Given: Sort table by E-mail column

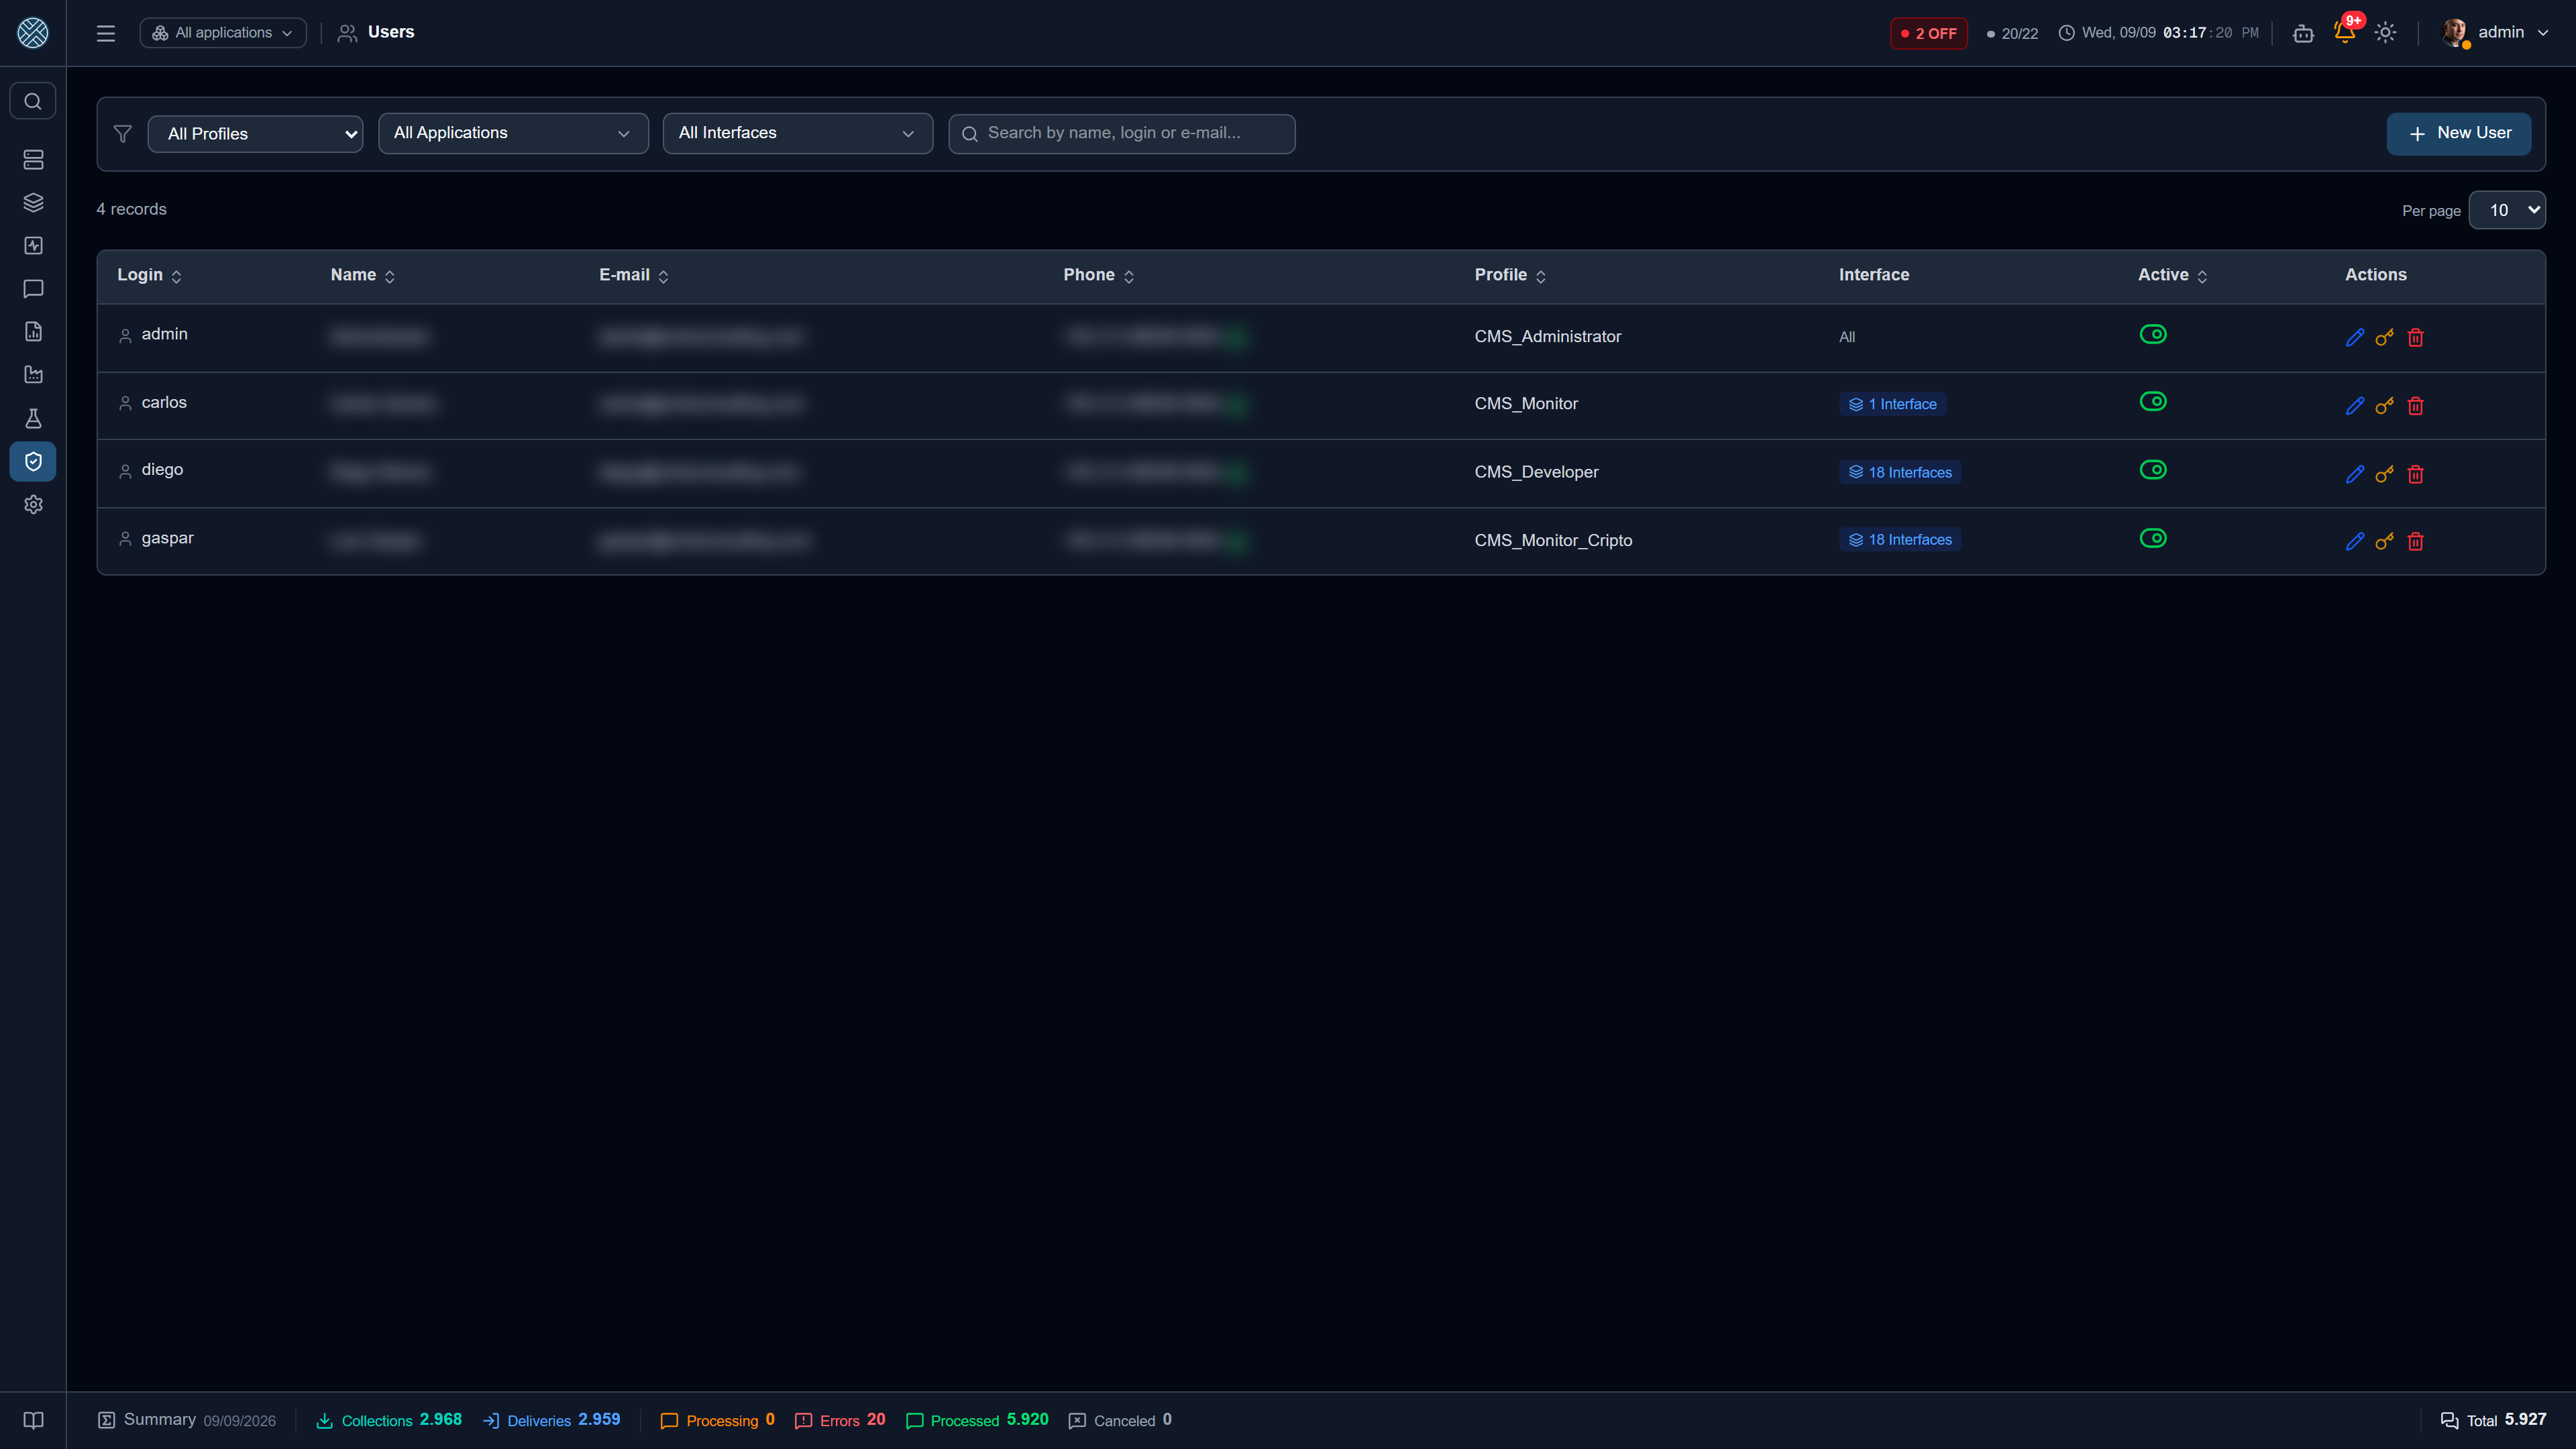Looking at the screenshot, I should [x=634, y=275].
